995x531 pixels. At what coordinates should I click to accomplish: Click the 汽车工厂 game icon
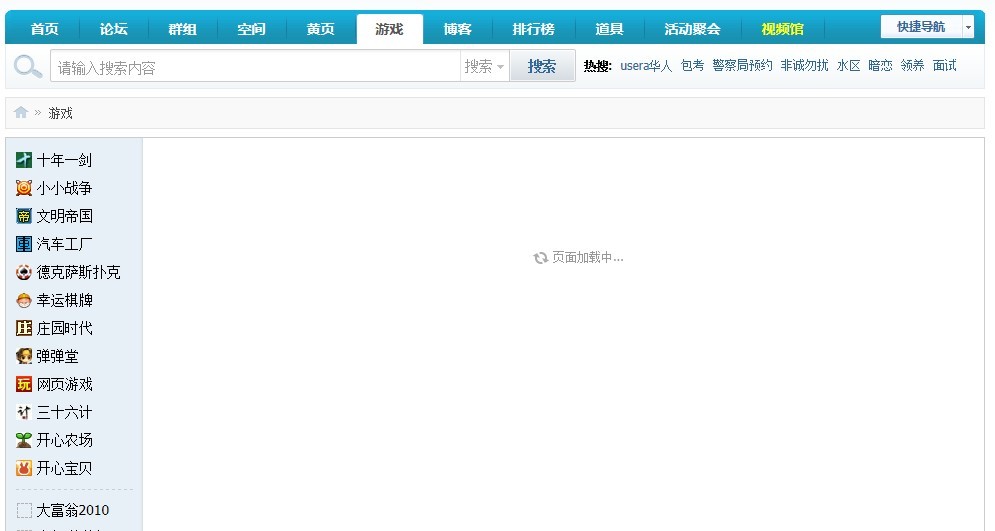click(x=24, y=244)
